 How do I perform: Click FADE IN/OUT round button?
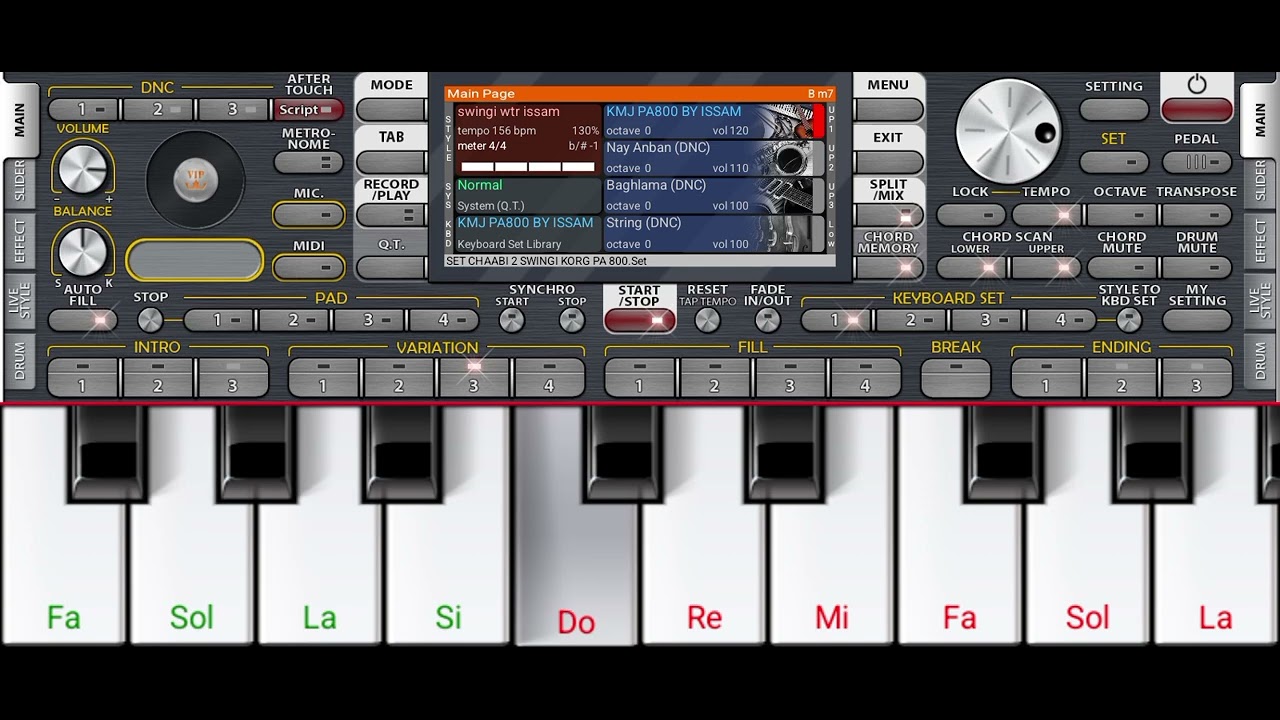click(x=767, y=320)
